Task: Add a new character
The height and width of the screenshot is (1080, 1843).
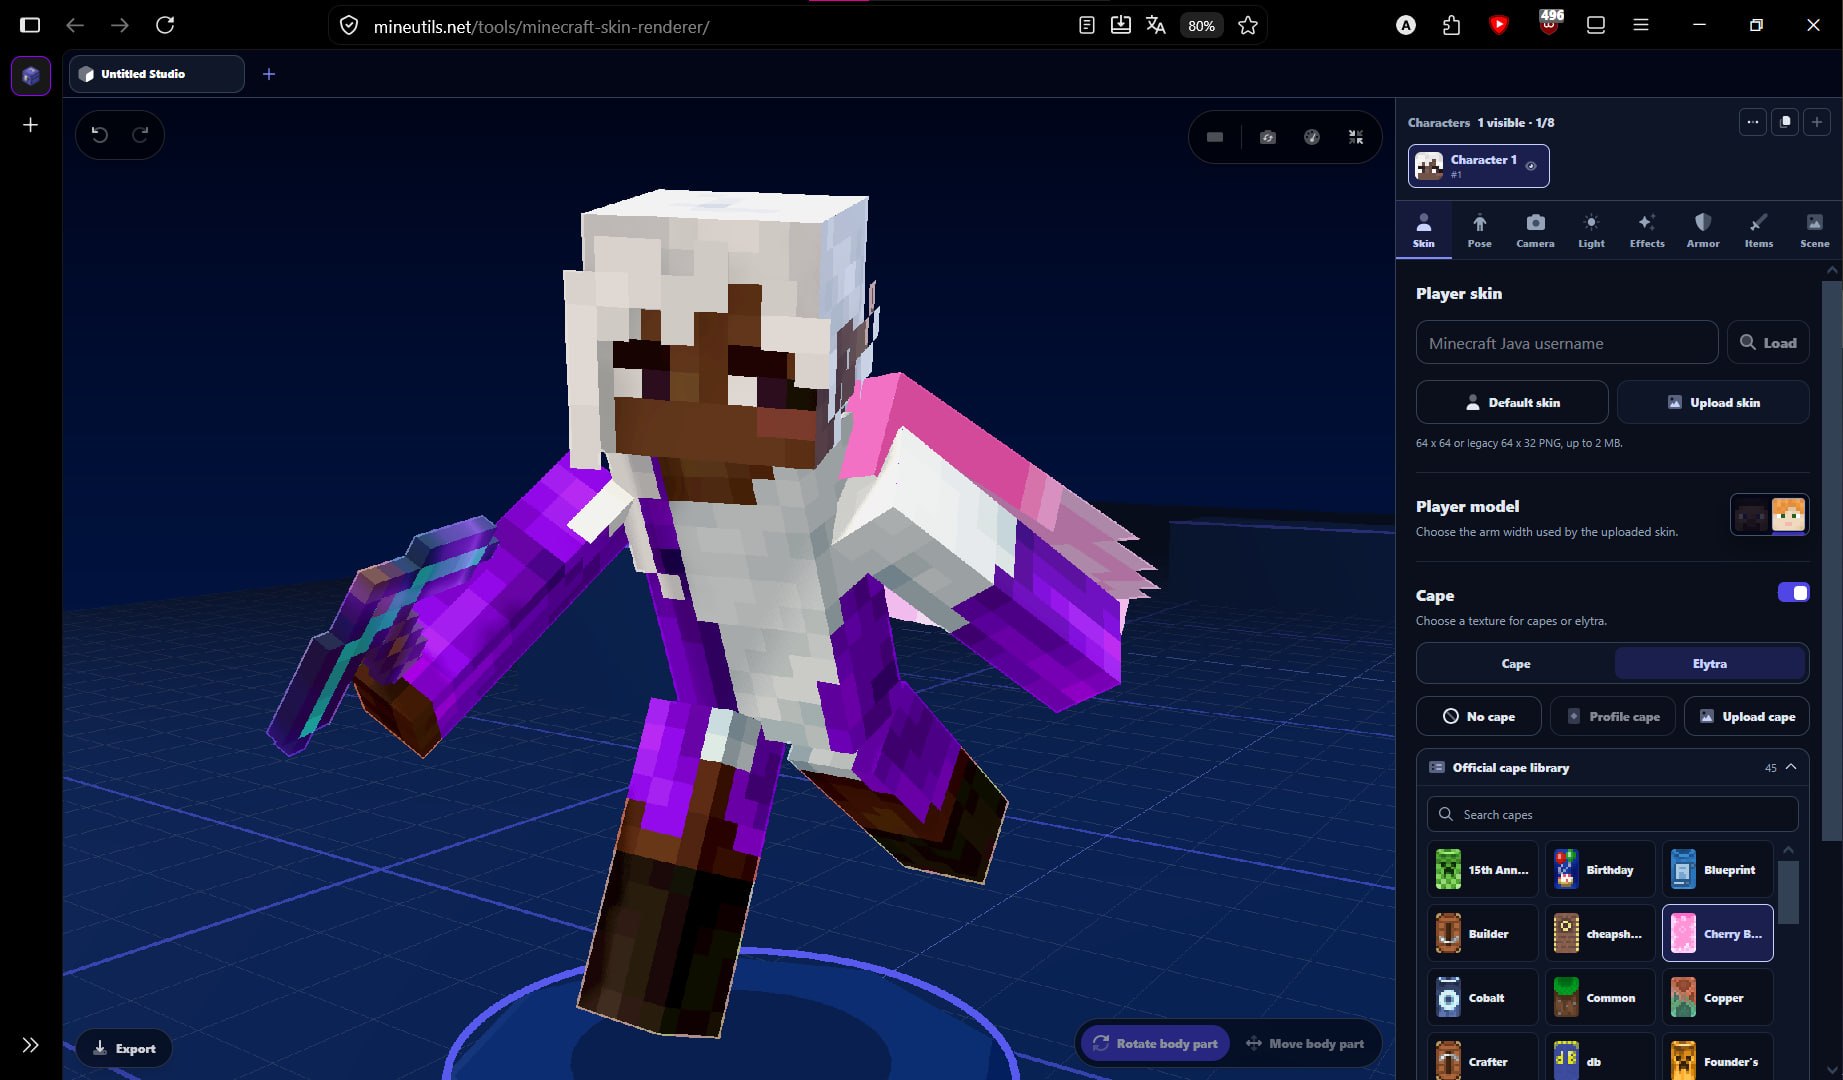Action: point(1817,122)
